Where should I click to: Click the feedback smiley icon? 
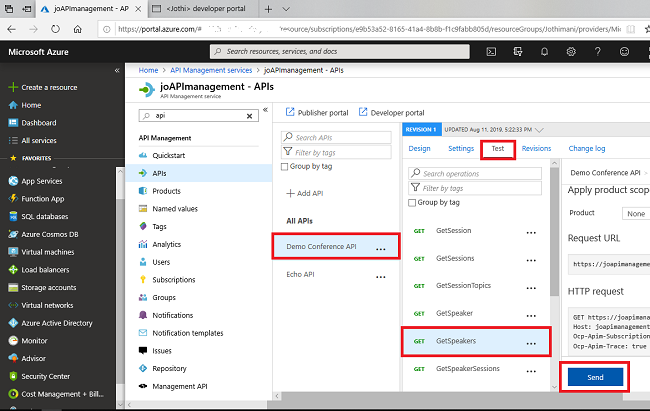624,52
